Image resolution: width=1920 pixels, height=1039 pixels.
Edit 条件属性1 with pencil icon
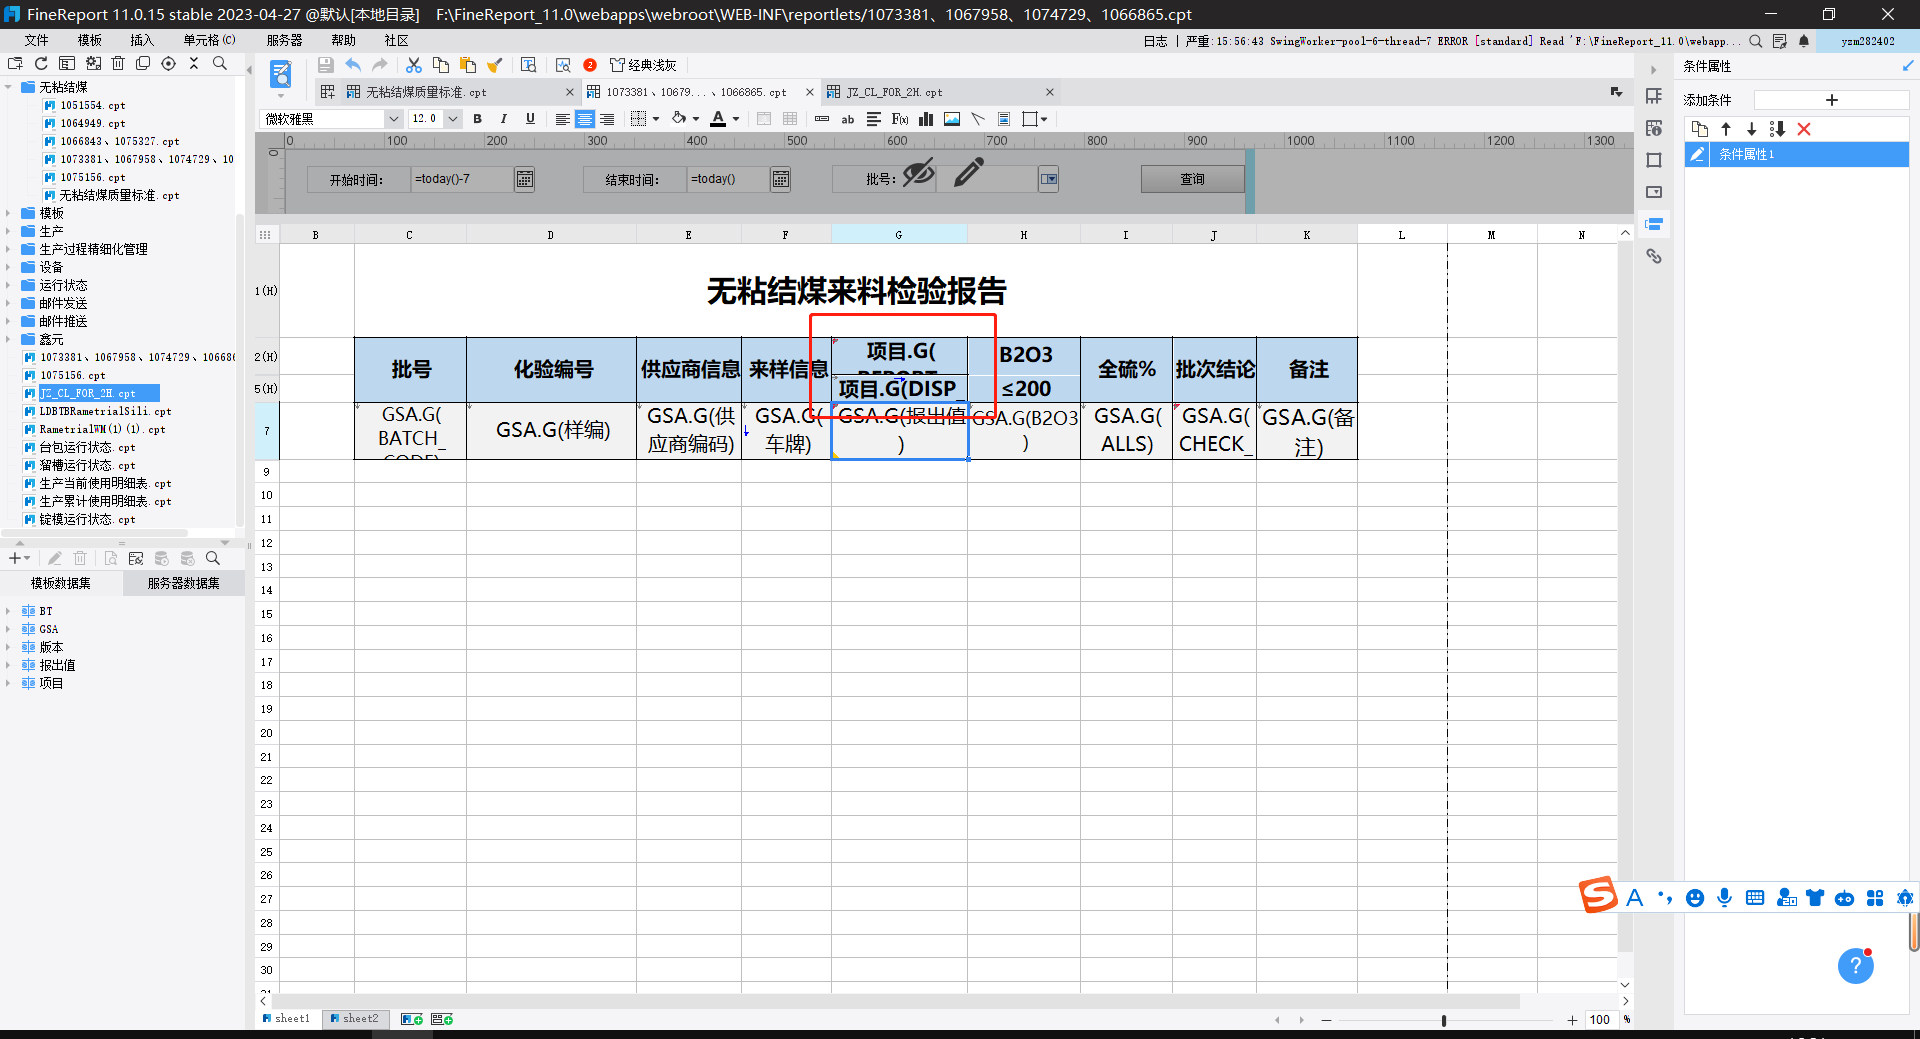click(x=1697, y=154)
